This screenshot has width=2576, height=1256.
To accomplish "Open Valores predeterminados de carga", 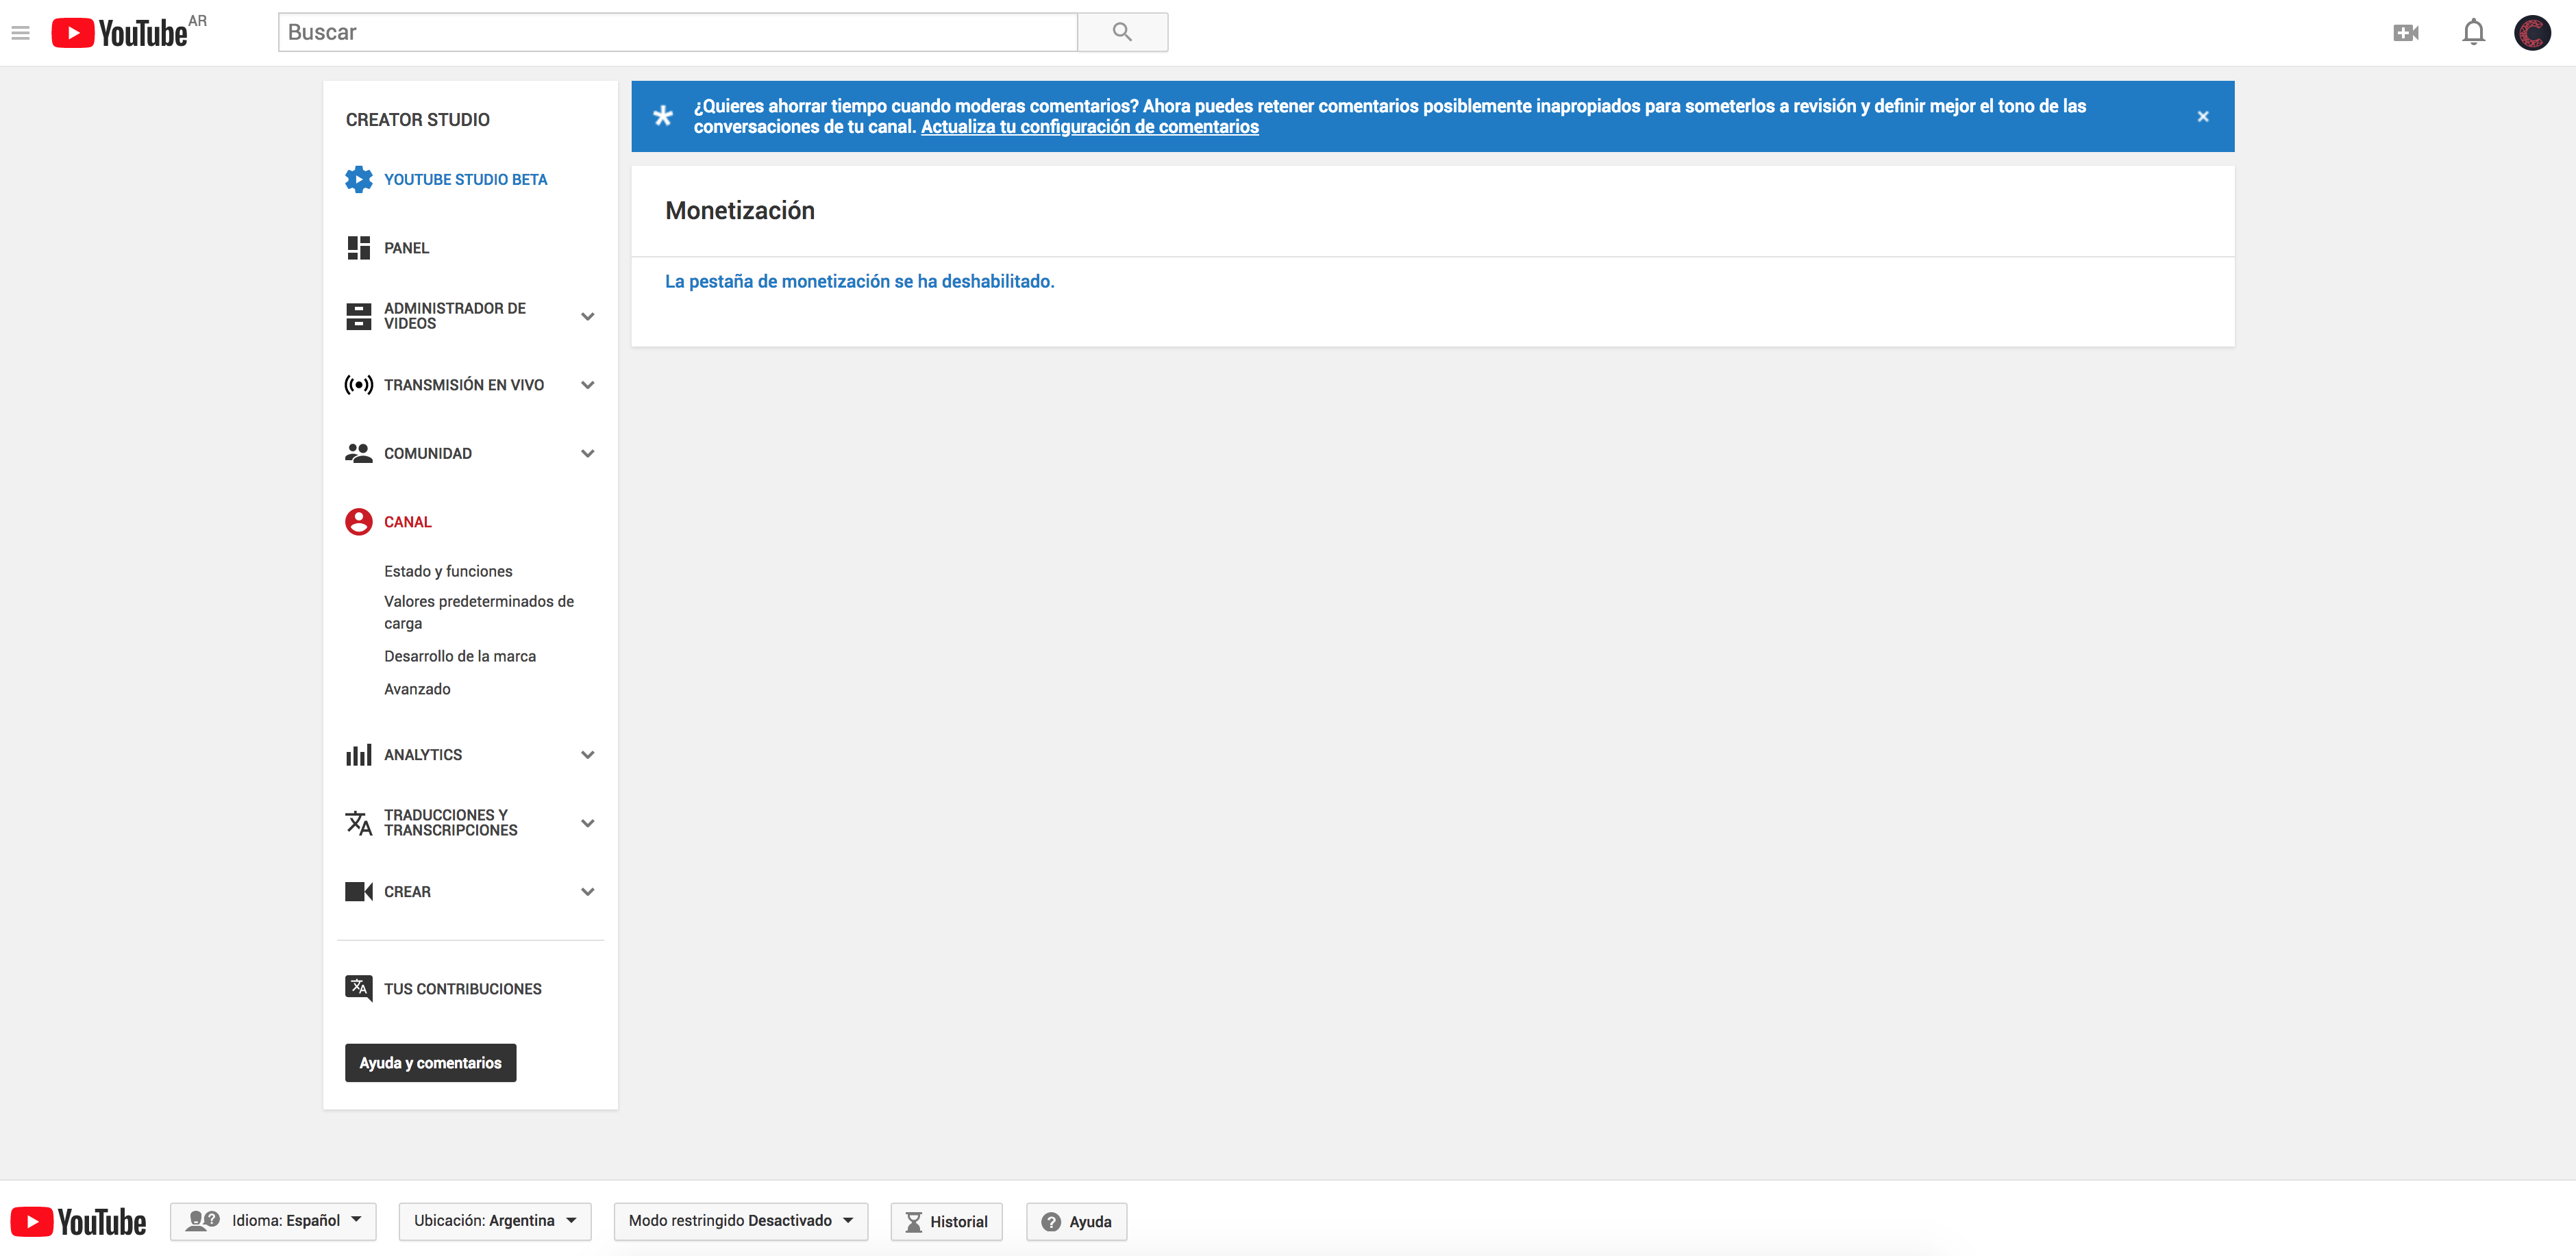I will [479, 612].
